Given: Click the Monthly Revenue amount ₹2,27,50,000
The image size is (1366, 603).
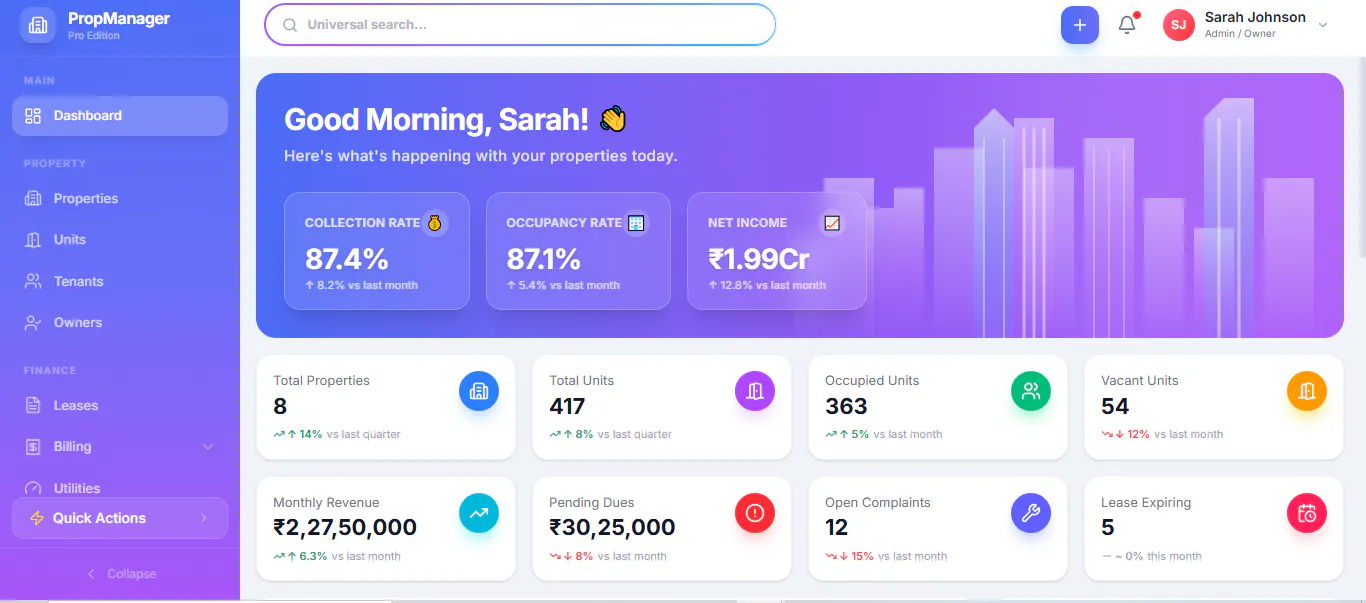Looking at the screenshot, I should [345, 527].
